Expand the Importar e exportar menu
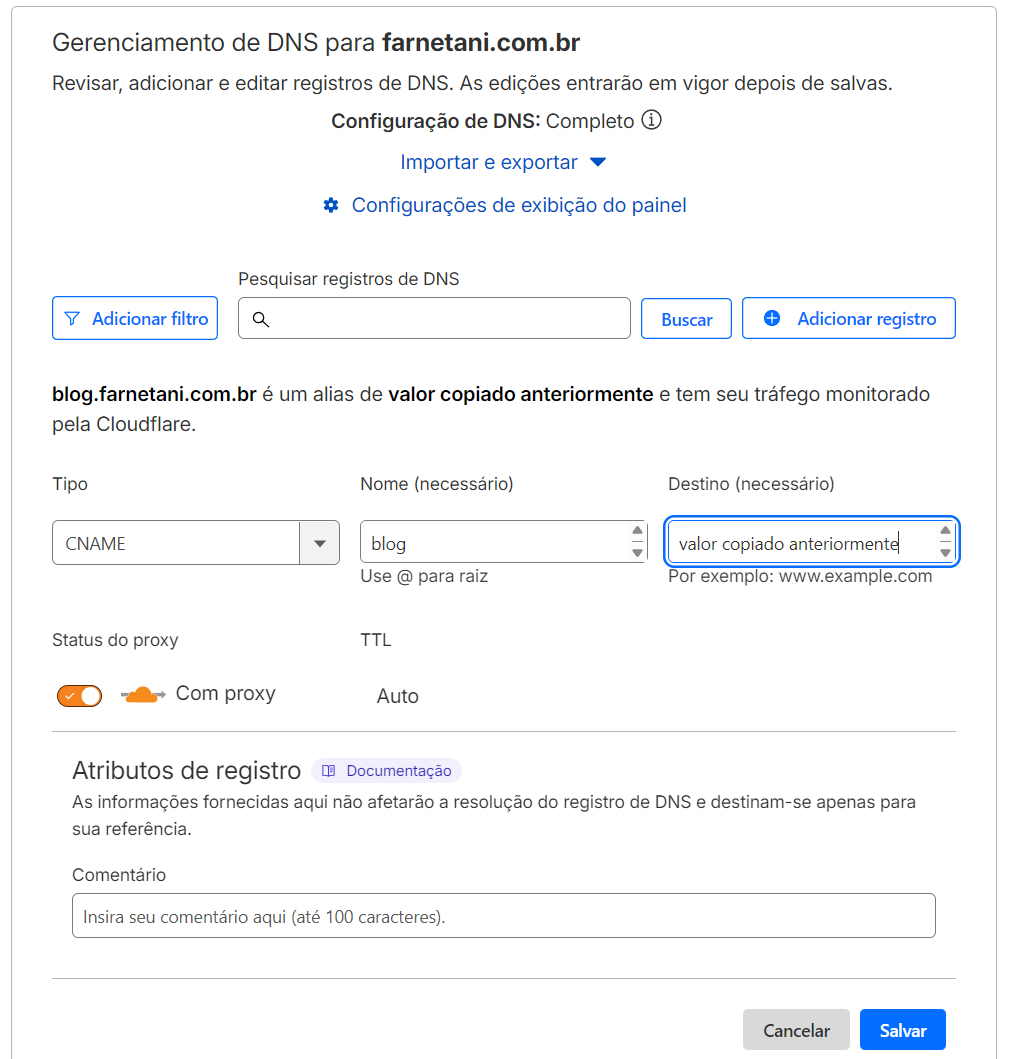The height and width of the screenshot is (1059, 1012). [503, 161]
